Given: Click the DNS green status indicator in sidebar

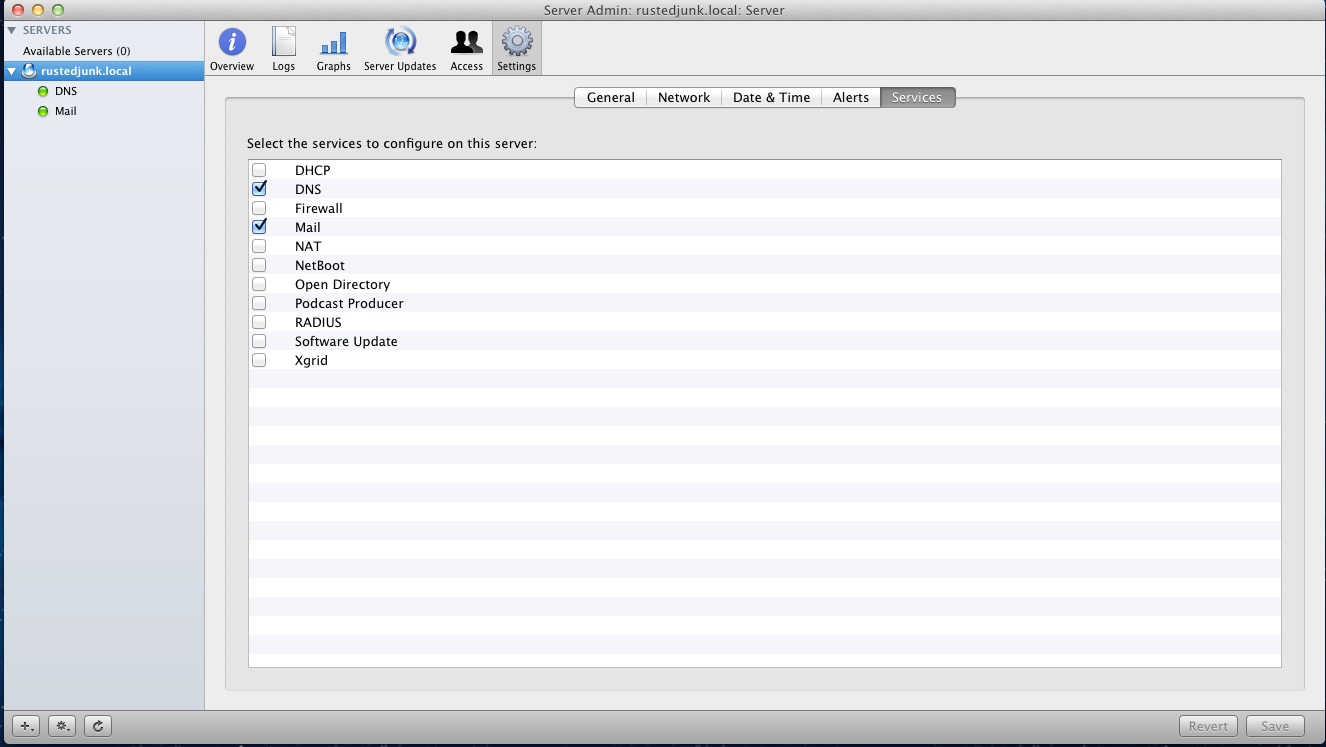Looking at the screenshot, I should (x=43, y=91).
